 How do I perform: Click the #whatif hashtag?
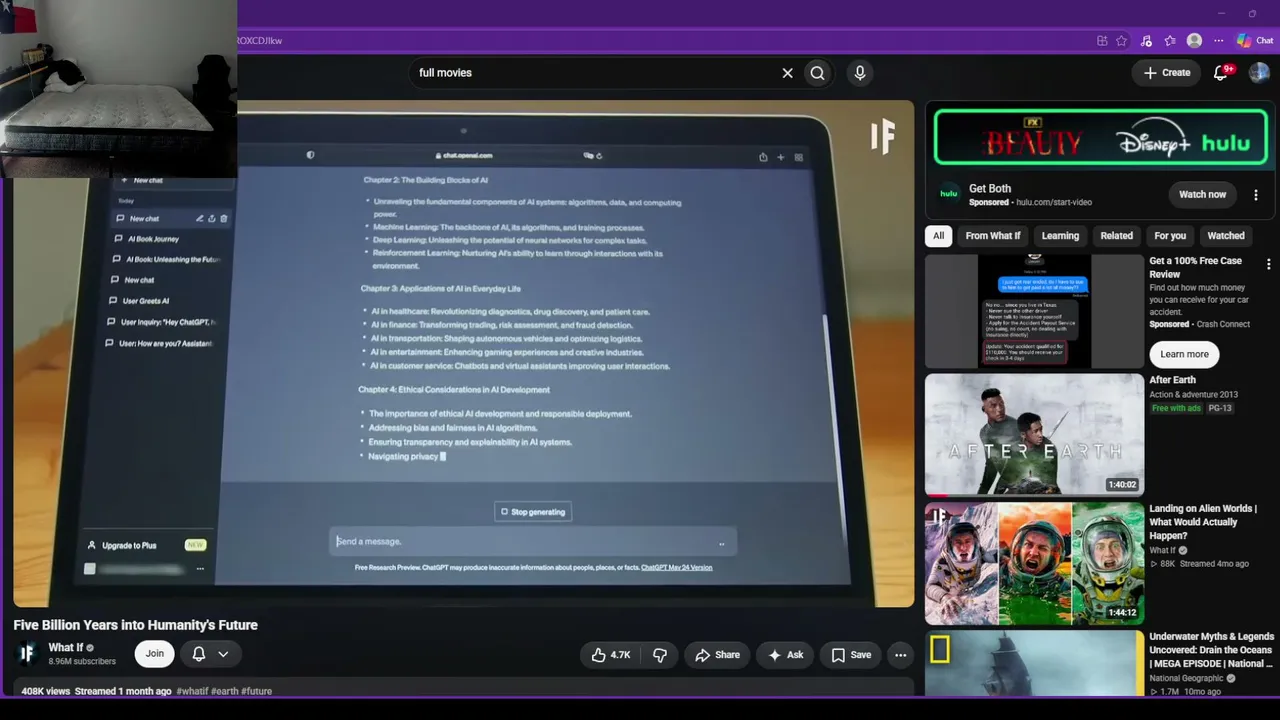[191, 691]
